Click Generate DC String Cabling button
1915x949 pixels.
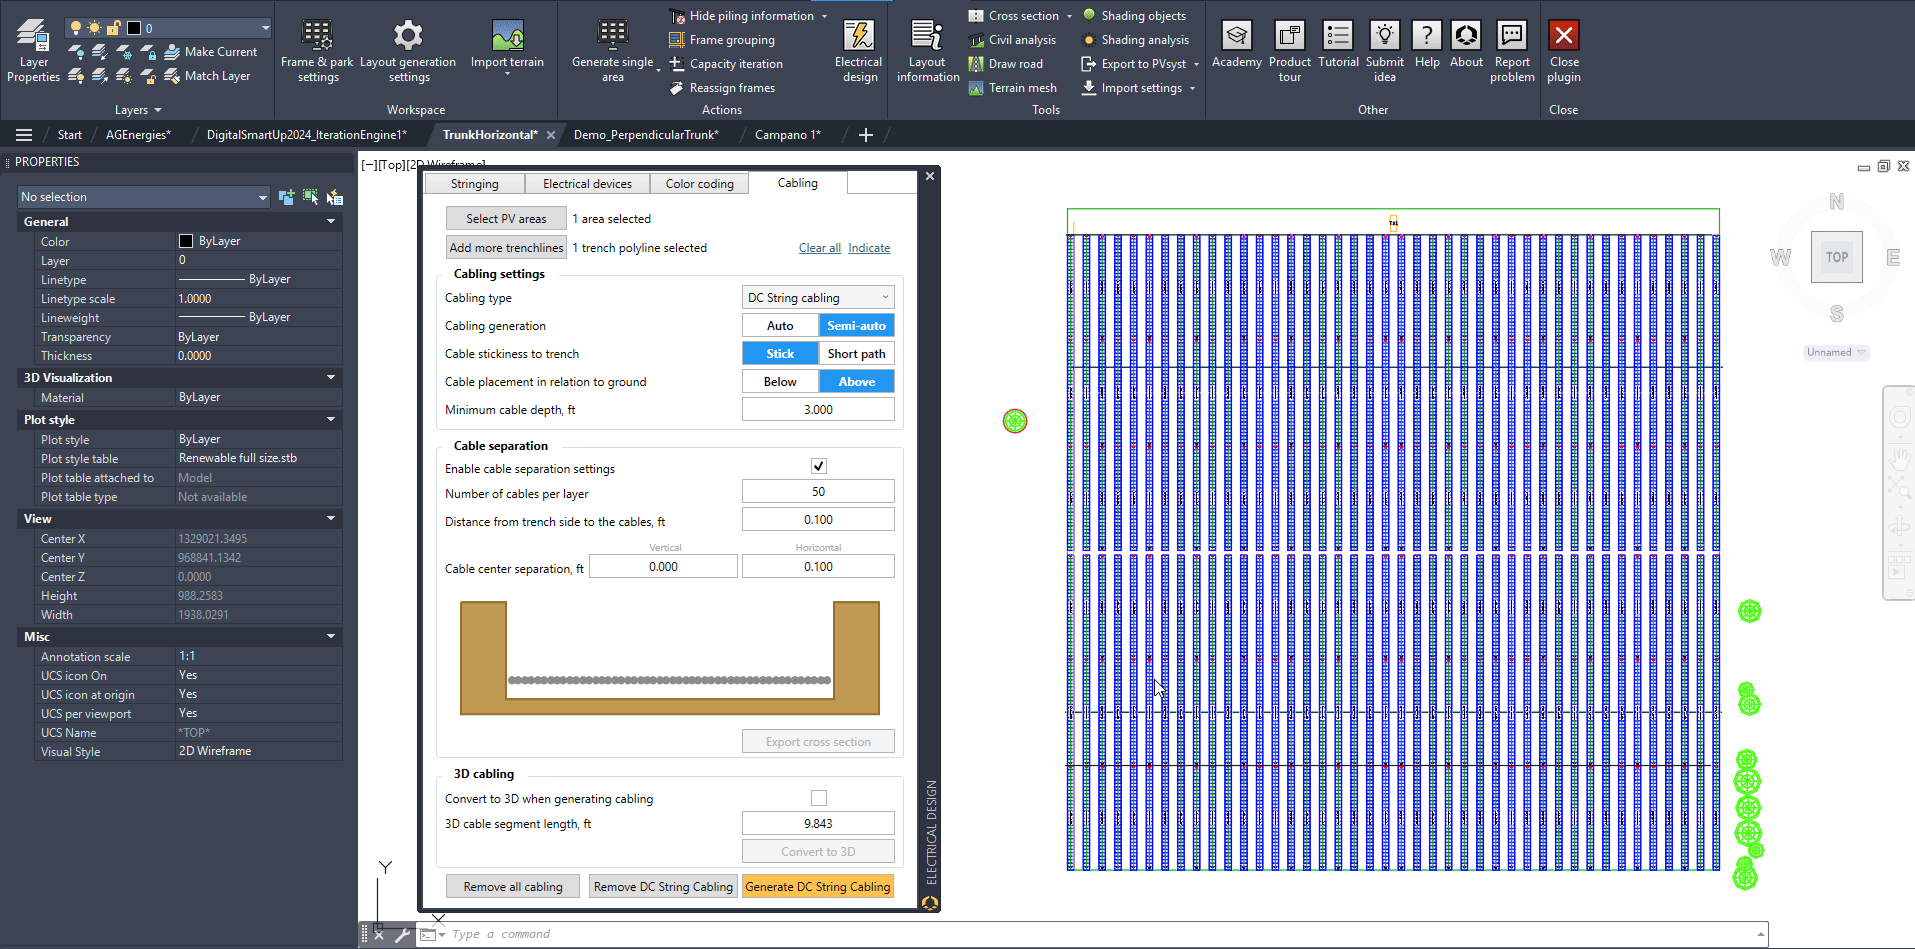[818, 887]
